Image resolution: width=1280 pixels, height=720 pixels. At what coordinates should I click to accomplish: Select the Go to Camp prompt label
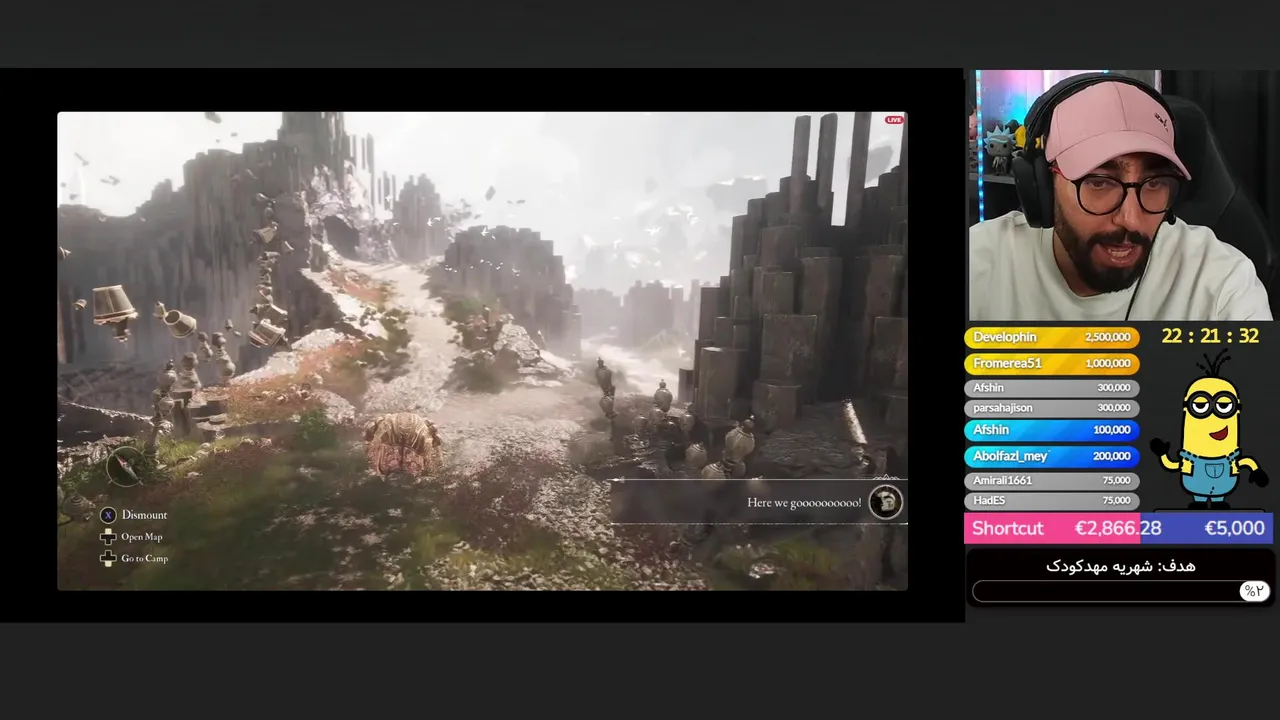click(145, 558)
